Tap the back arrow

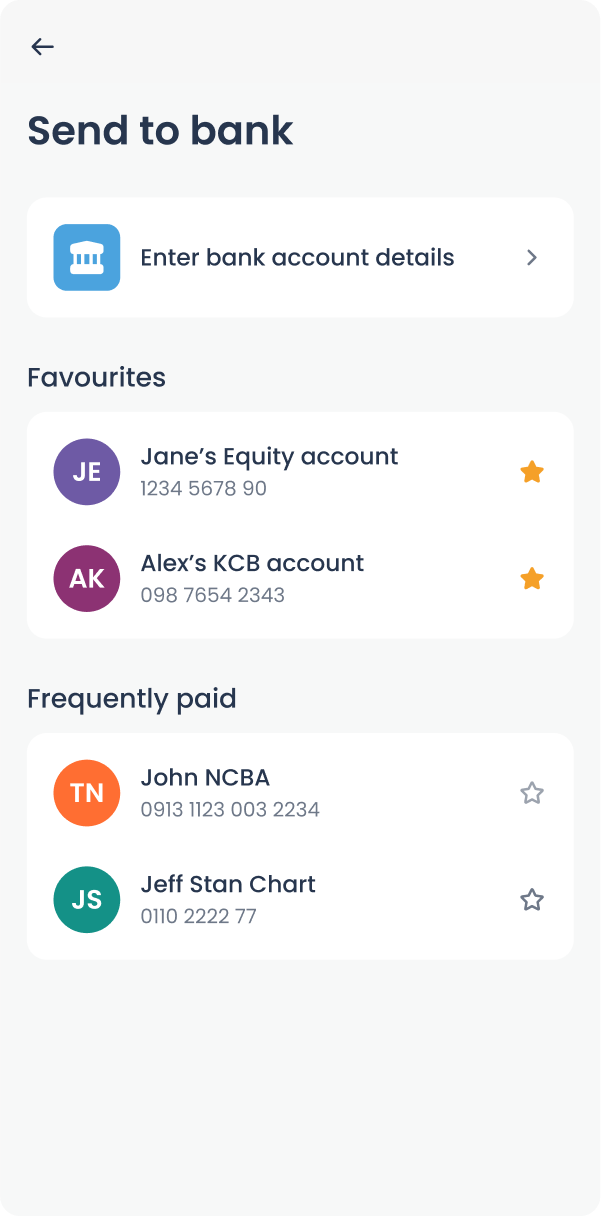click(43, 46)
